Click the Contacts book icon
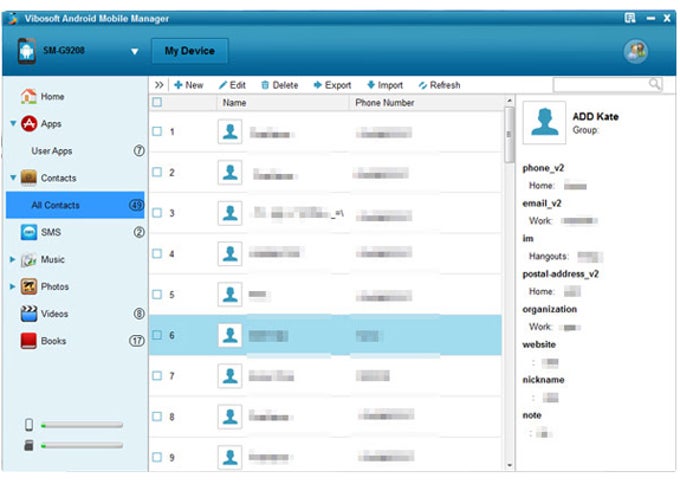 click(x=29, y=178)
